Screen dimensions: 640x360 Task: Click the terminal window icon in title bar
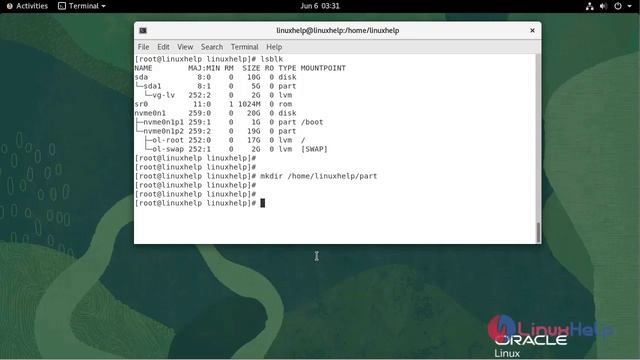click(143, 31)
